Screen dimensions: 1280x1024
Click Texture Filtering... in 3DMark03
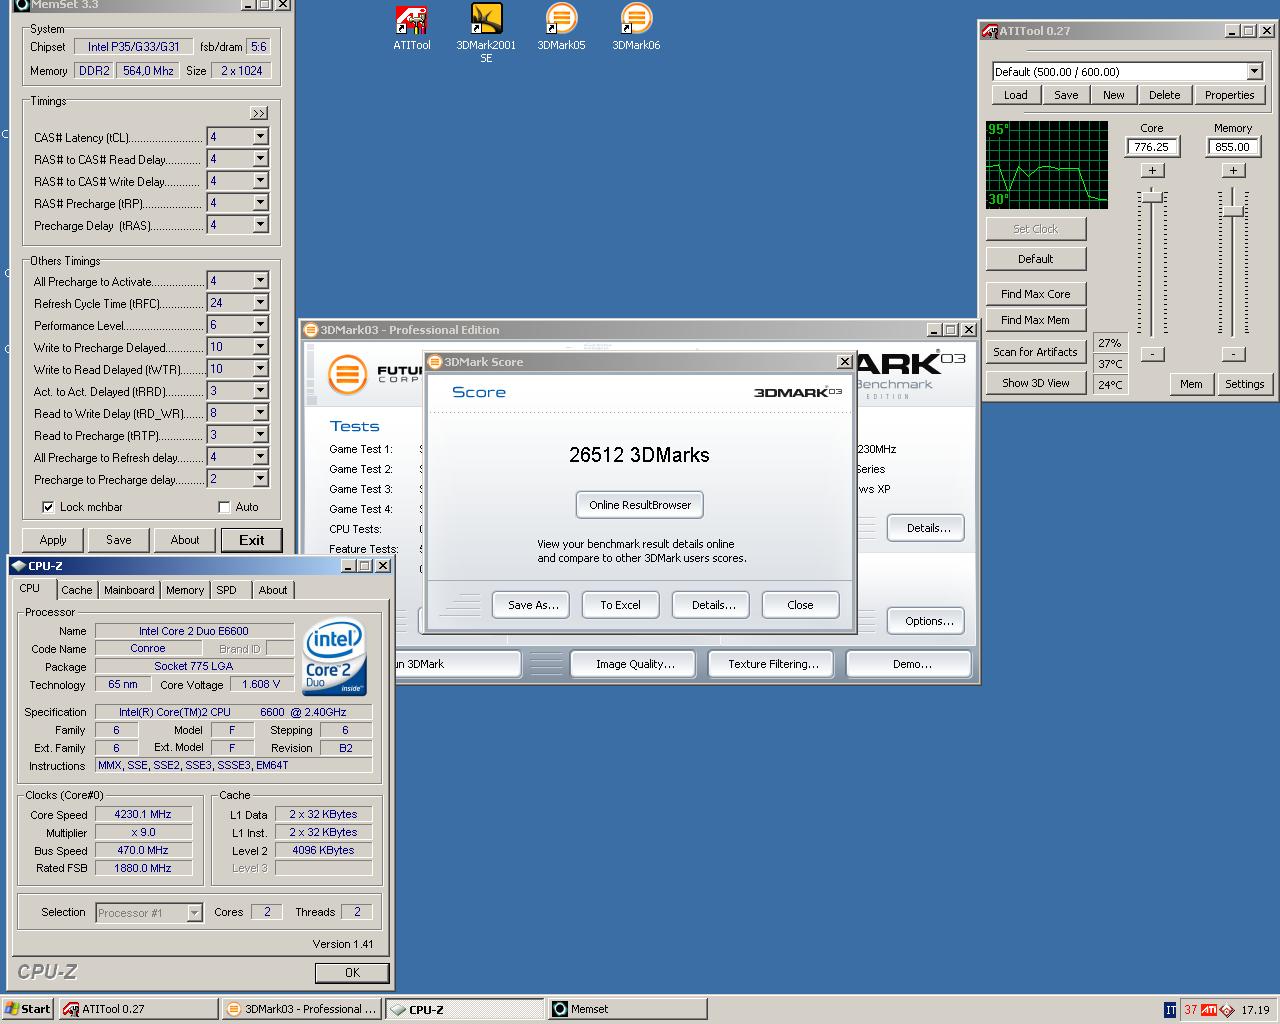pyautogui.click(x=773, y=664)
